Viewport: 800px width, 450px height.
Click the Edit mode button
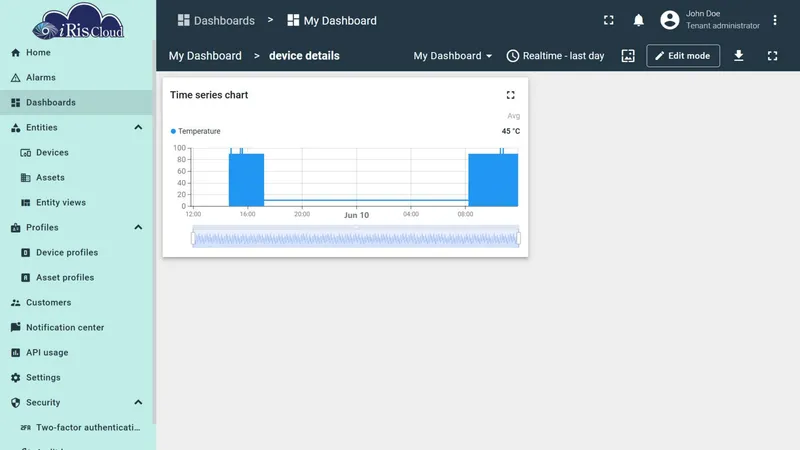pyautogui.click(x=683, y=56)
